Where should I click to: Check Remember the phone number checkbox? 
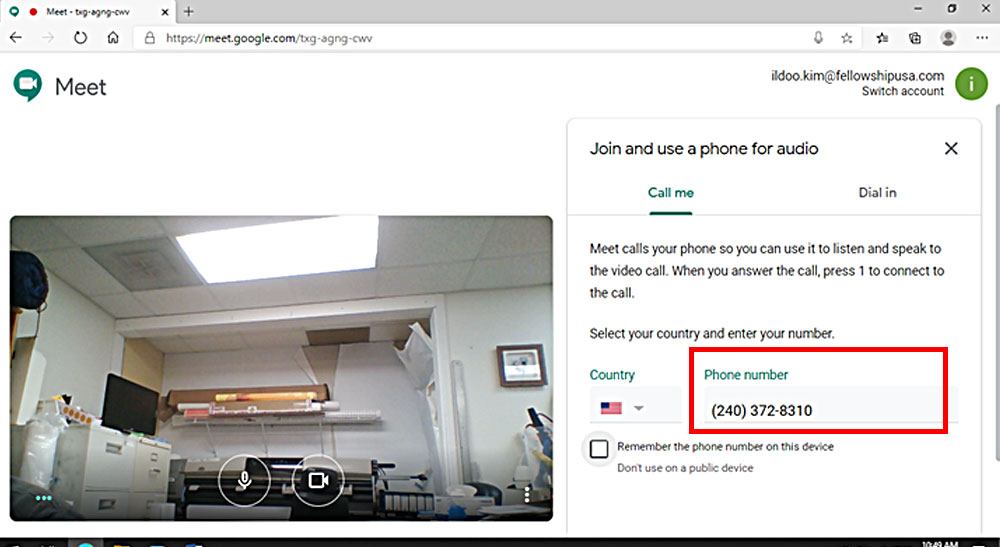coord(599,449)
